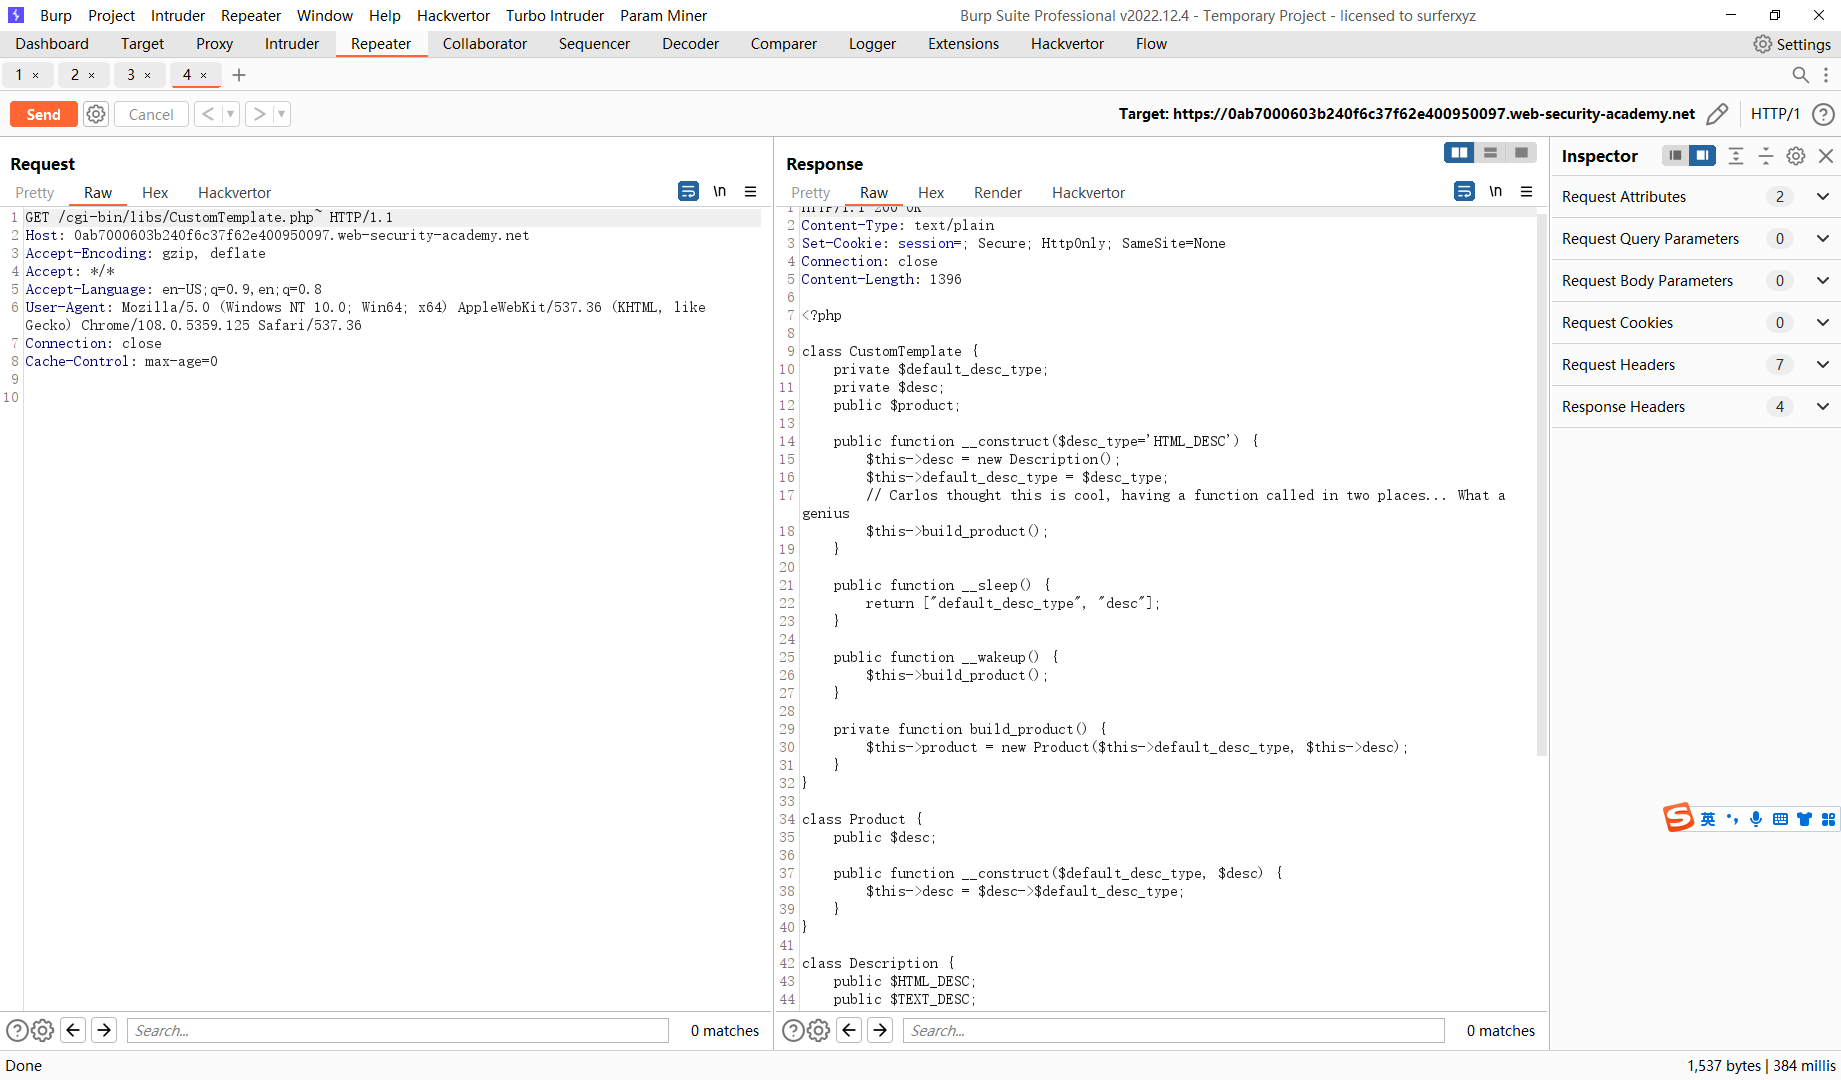Select the request Pretty view
Viewport: 1841px width, 1080px height.
(35, 193)
